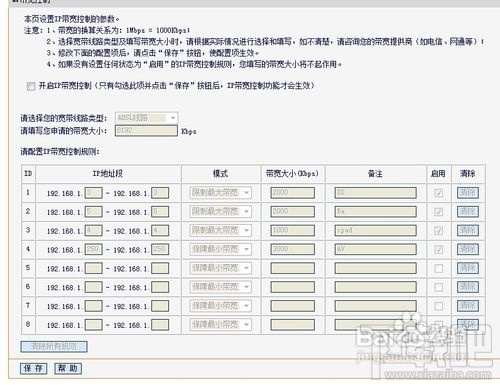Open the 模式 dropdown for rule 6
This screenshot has width=500, height=385.
click(220, 287)
